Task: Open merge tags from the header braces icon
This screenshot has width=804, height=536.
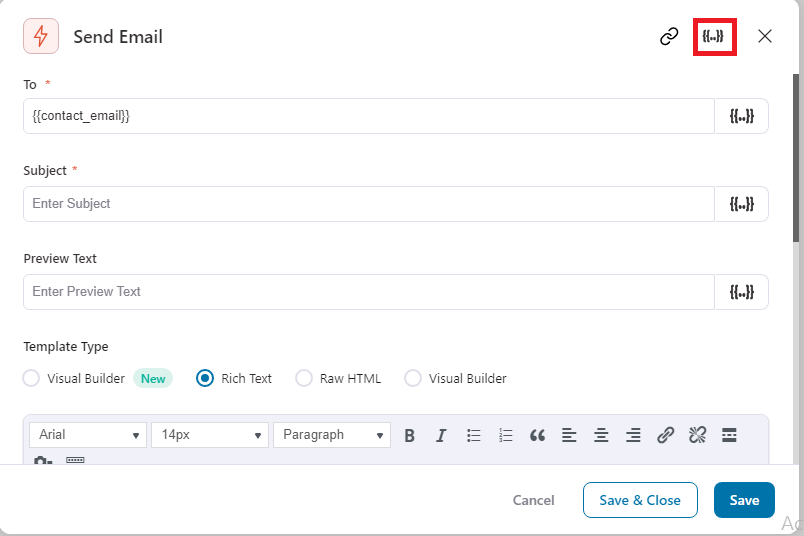Action: (x=713, y=36)
